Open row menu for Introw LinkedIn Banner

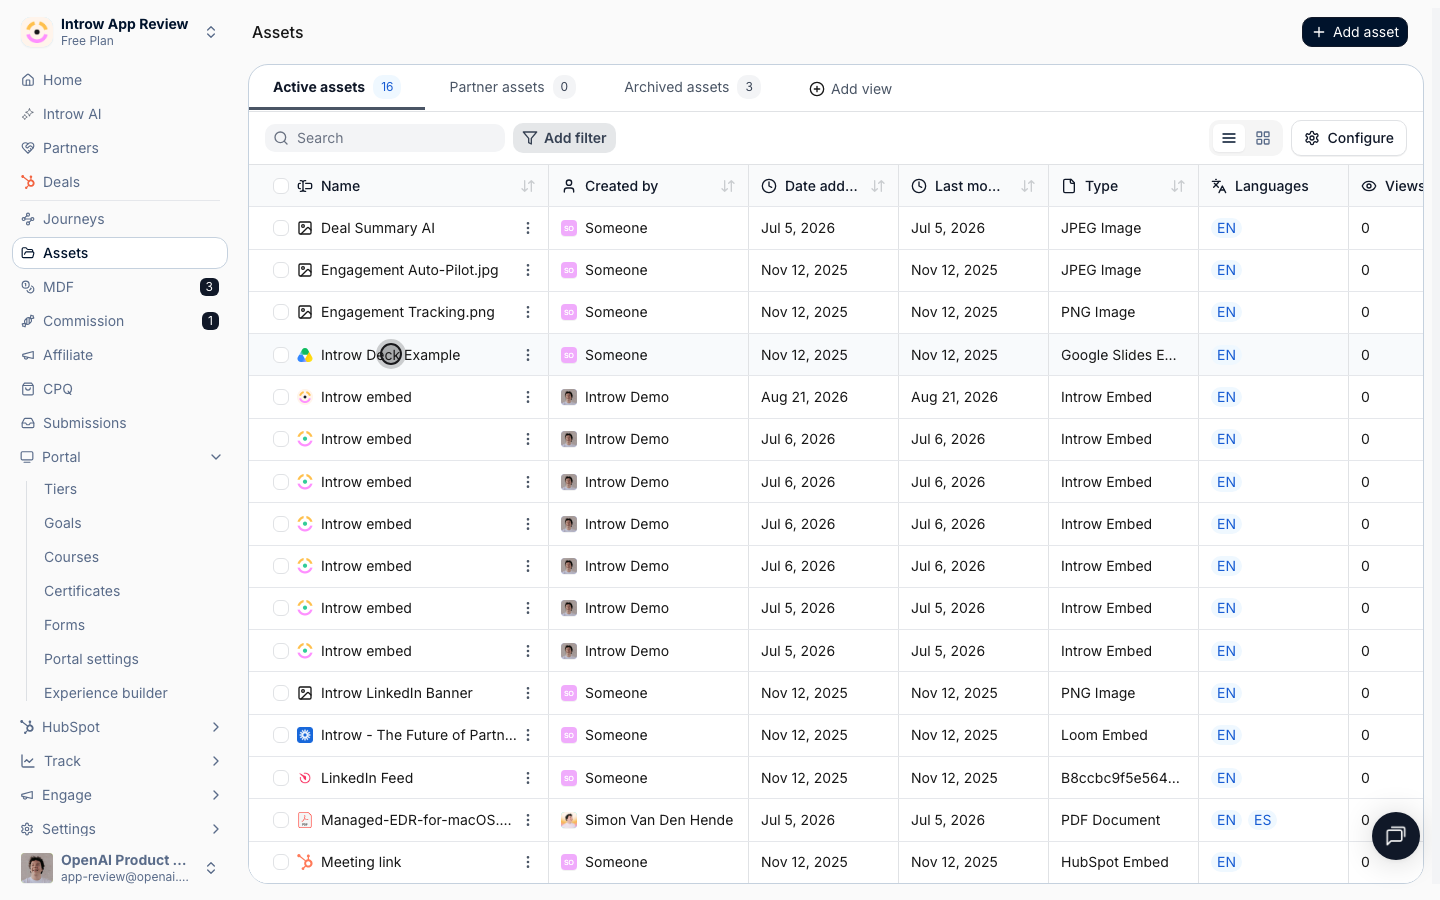528,693
